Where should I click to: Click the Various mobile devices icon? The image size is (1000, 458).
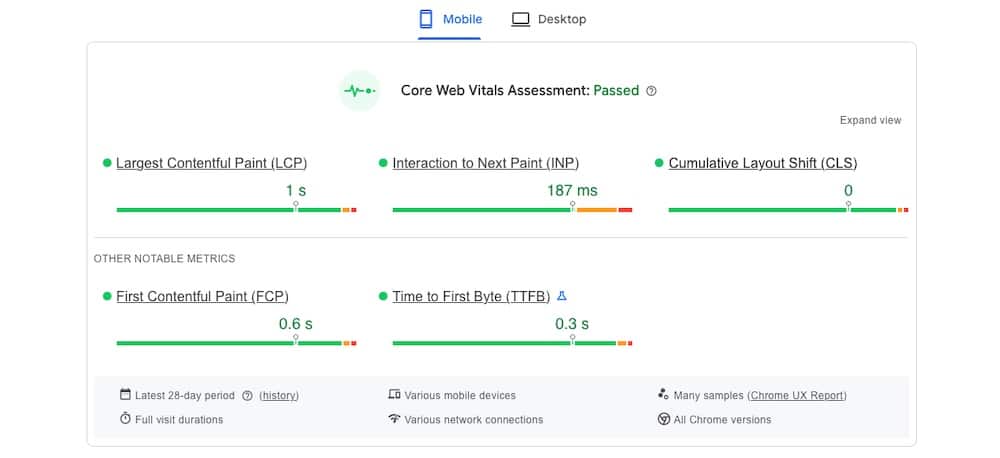pos(394,395)
